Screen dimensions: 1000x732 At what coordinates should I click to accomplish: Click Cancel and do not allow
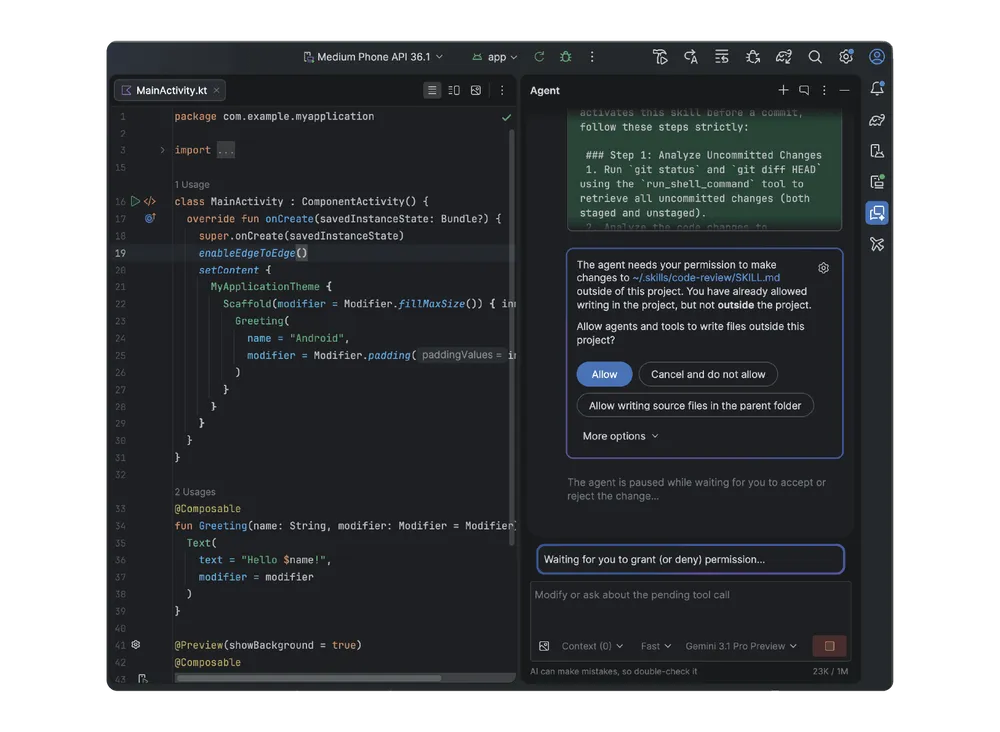click(x=708, y=374)
